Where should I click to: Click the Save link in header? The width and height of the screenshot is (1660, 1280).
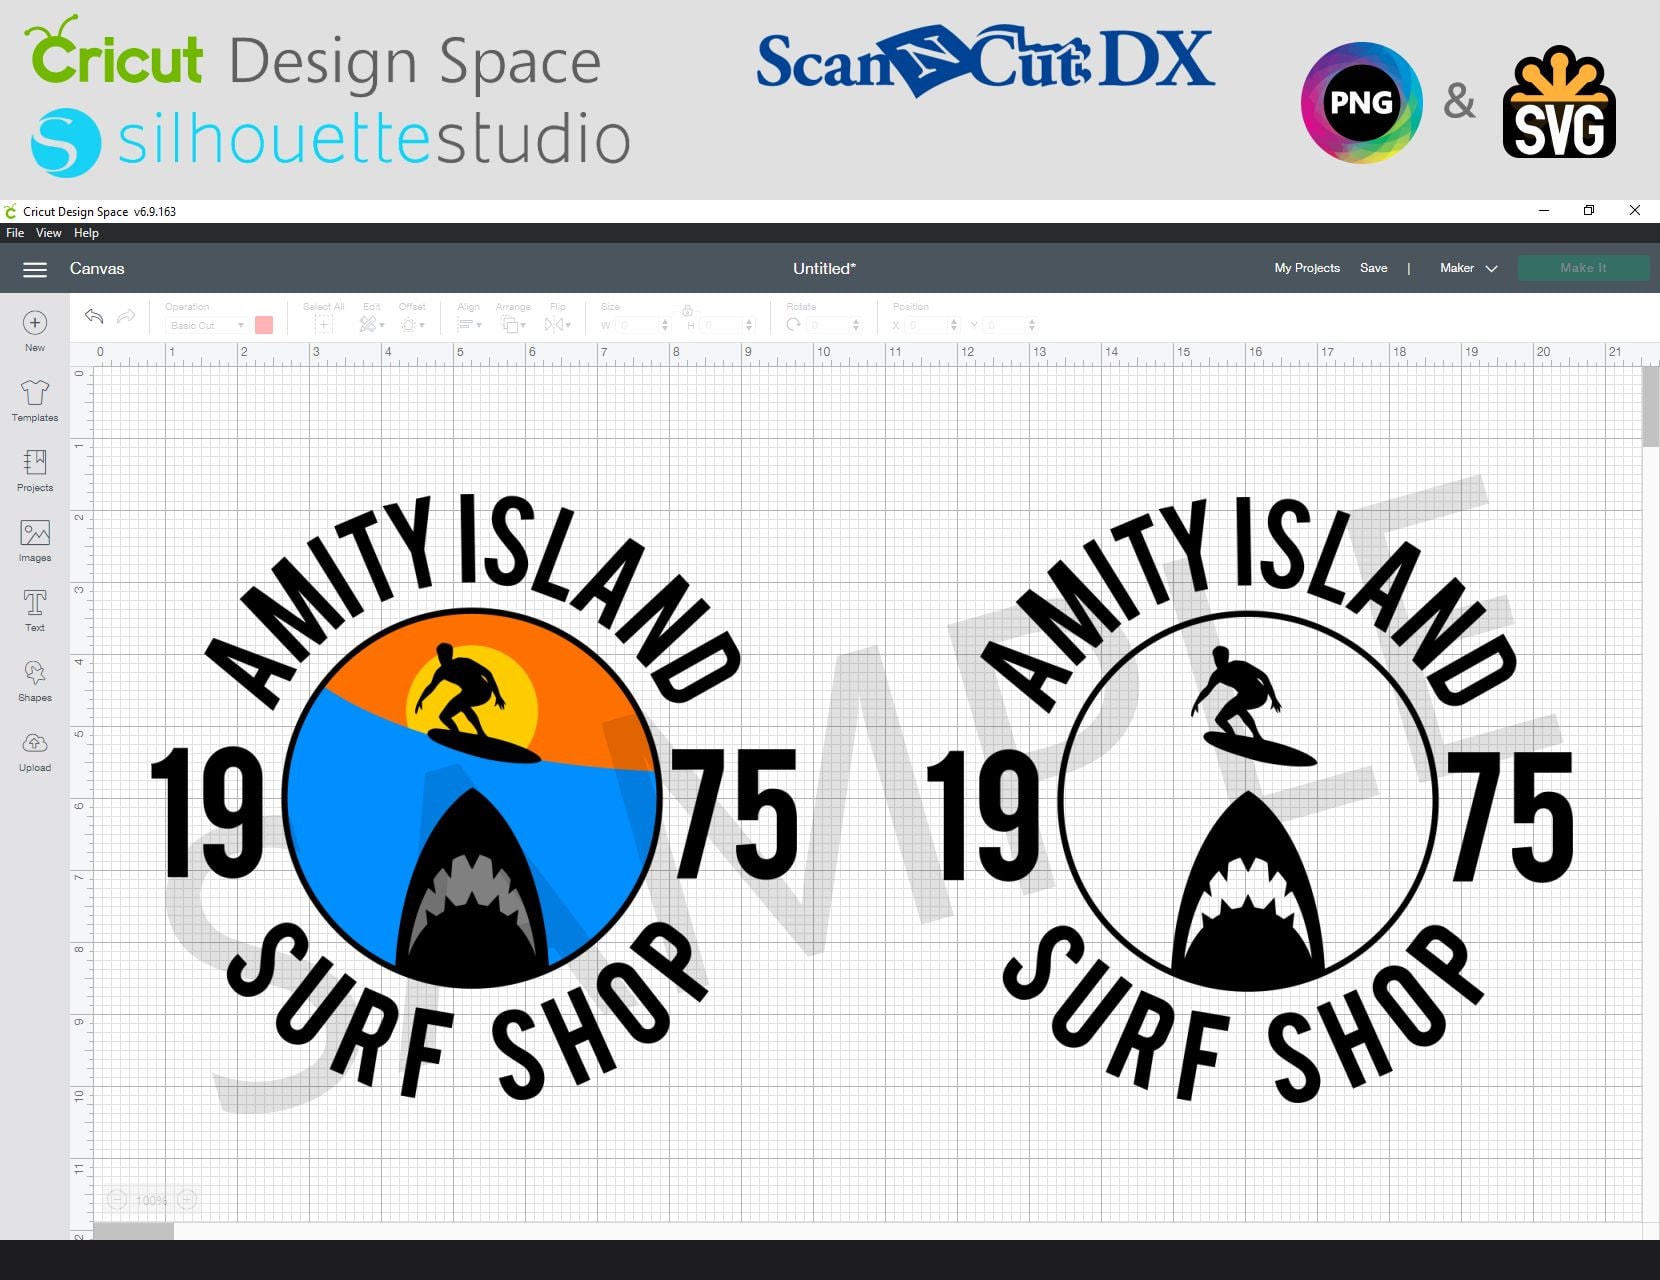tap(1374, 268)
